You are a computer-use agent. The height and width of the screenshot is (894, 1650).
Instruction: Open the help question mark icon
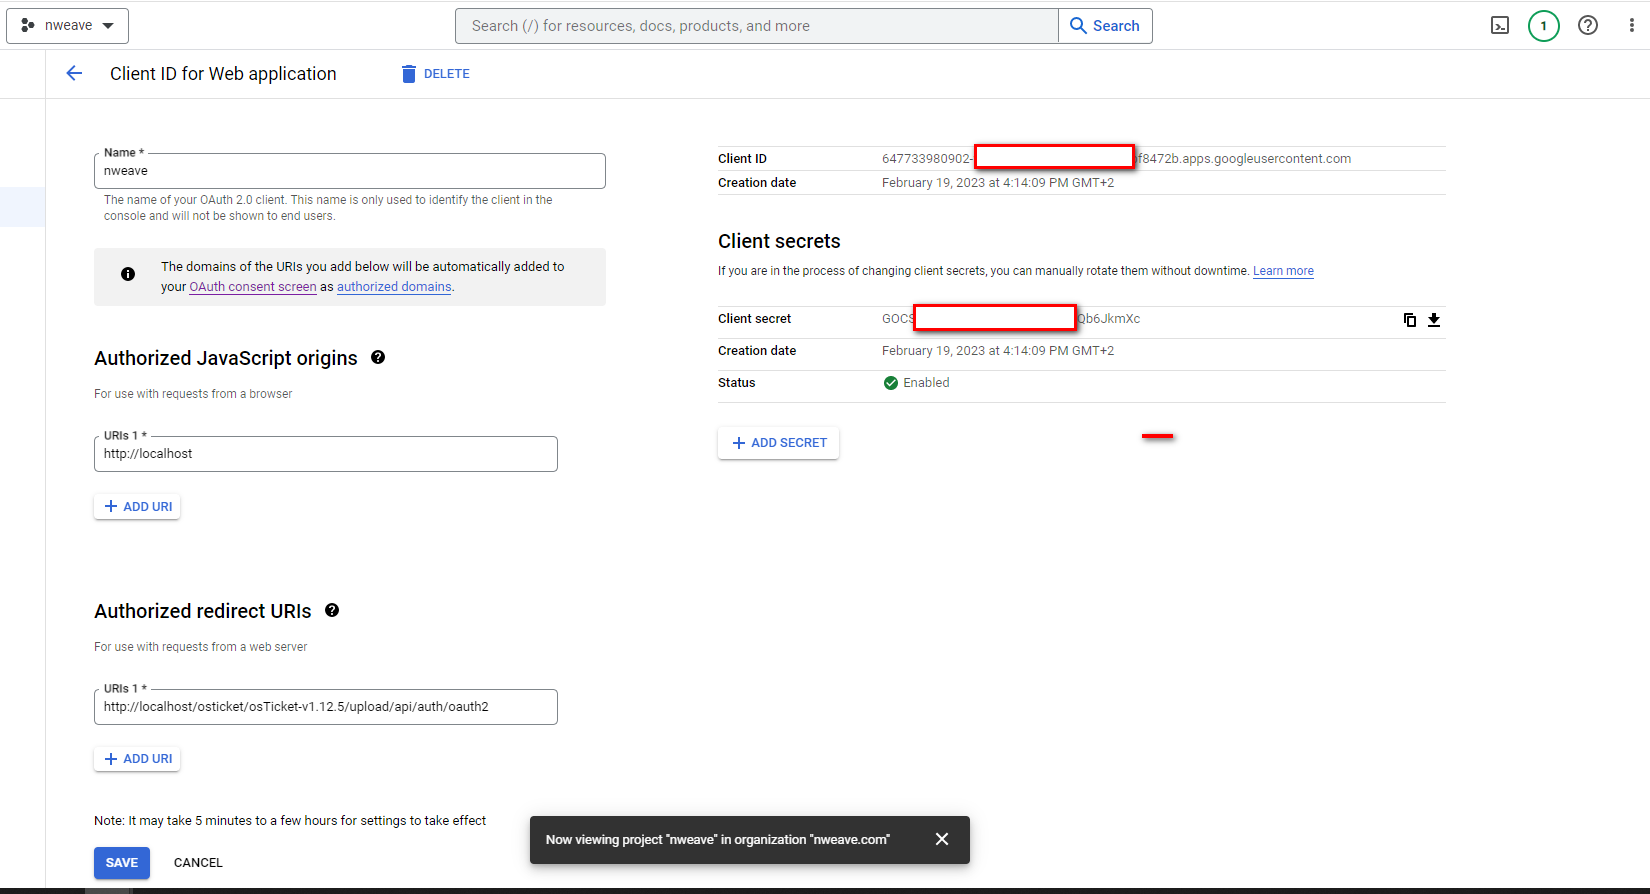pyautogui.click(x=1588, y=26)
